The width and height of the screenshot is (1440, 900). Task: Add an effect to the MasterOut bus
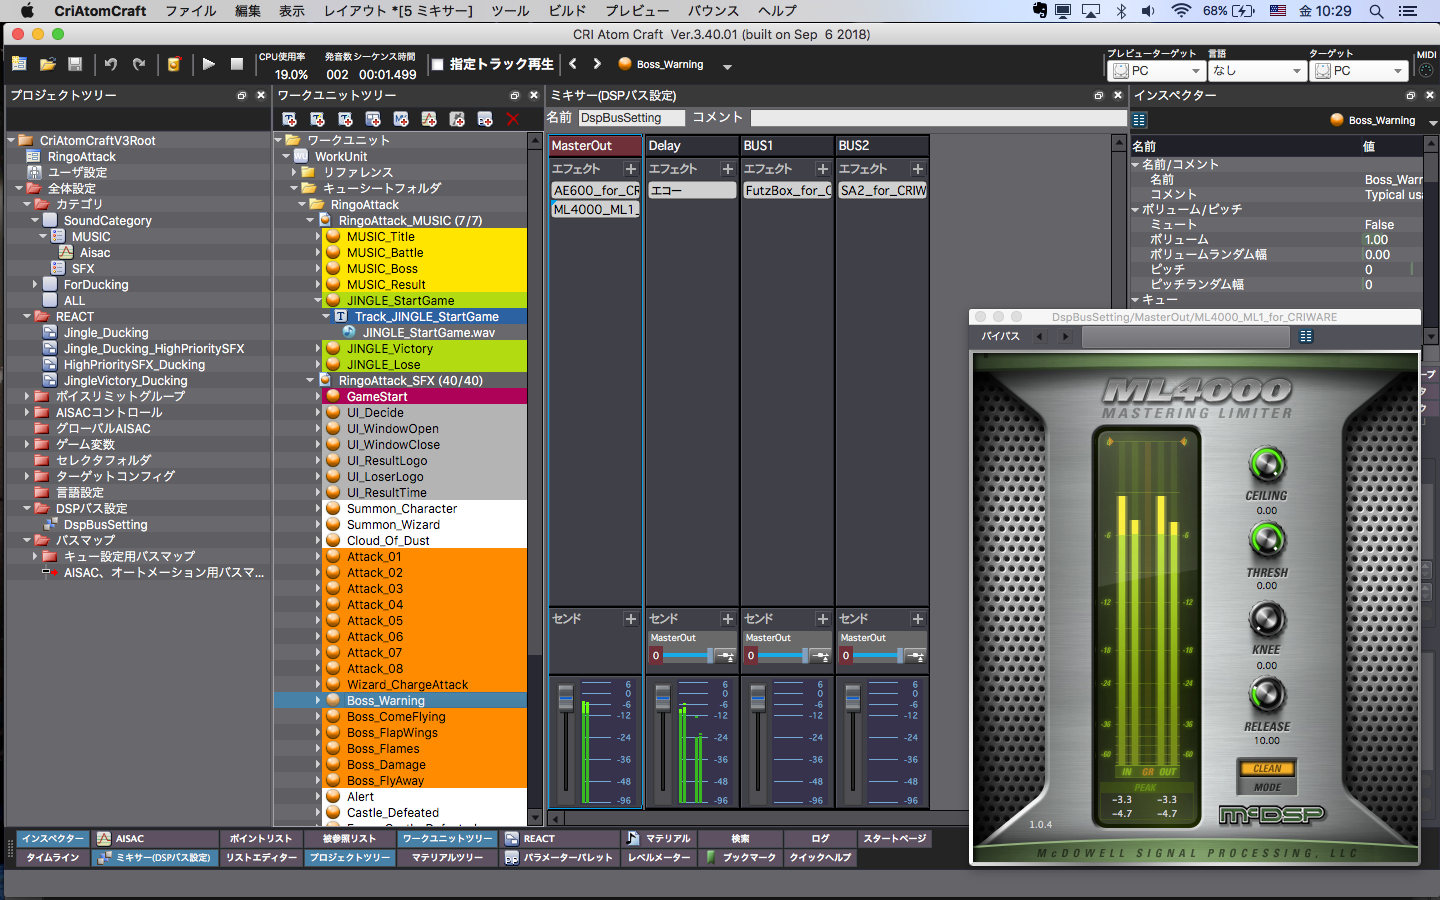pos(631,169)
